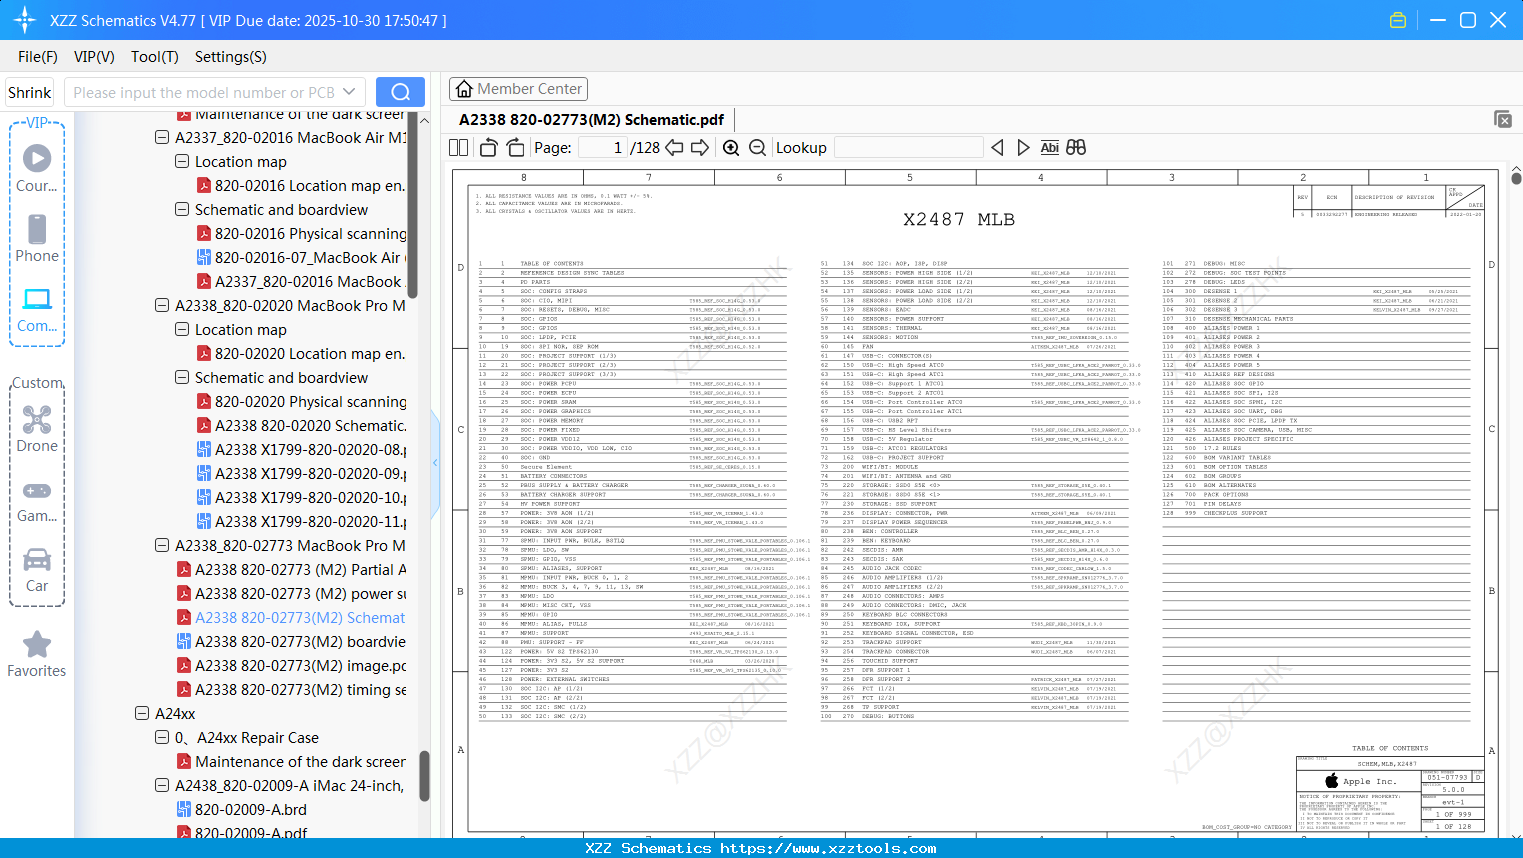Screen dimensions: 1523x858
Task: Open A2338 820-02773 (M2) power PDF
Action: click(x=291, y=593)
